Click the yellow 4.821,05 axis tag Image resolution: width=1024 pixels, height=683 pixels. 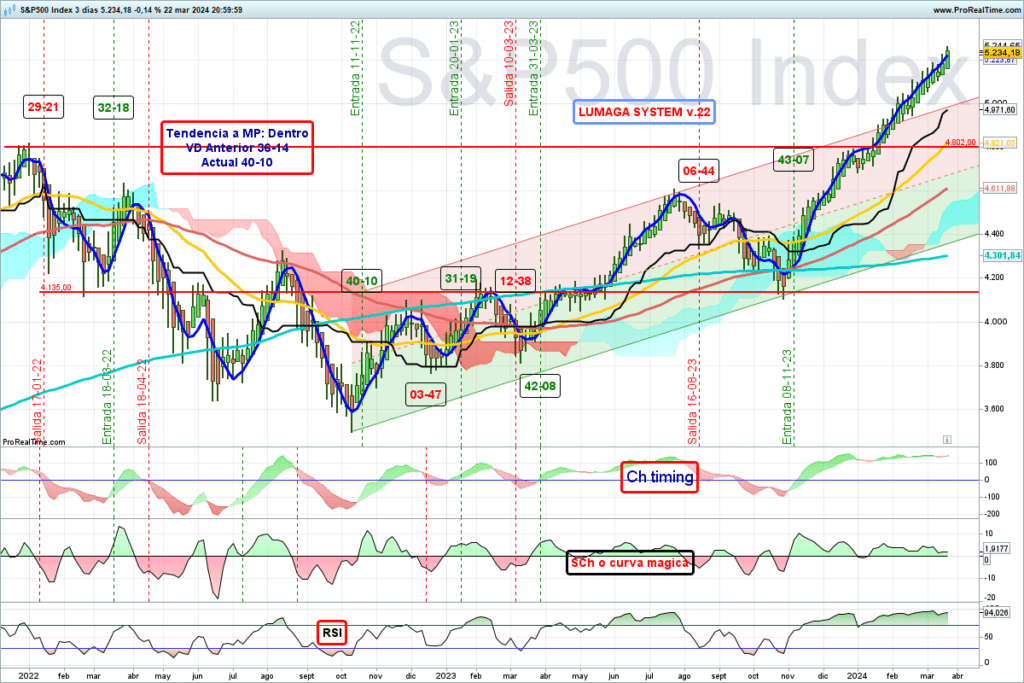[x=1000, y=142]
